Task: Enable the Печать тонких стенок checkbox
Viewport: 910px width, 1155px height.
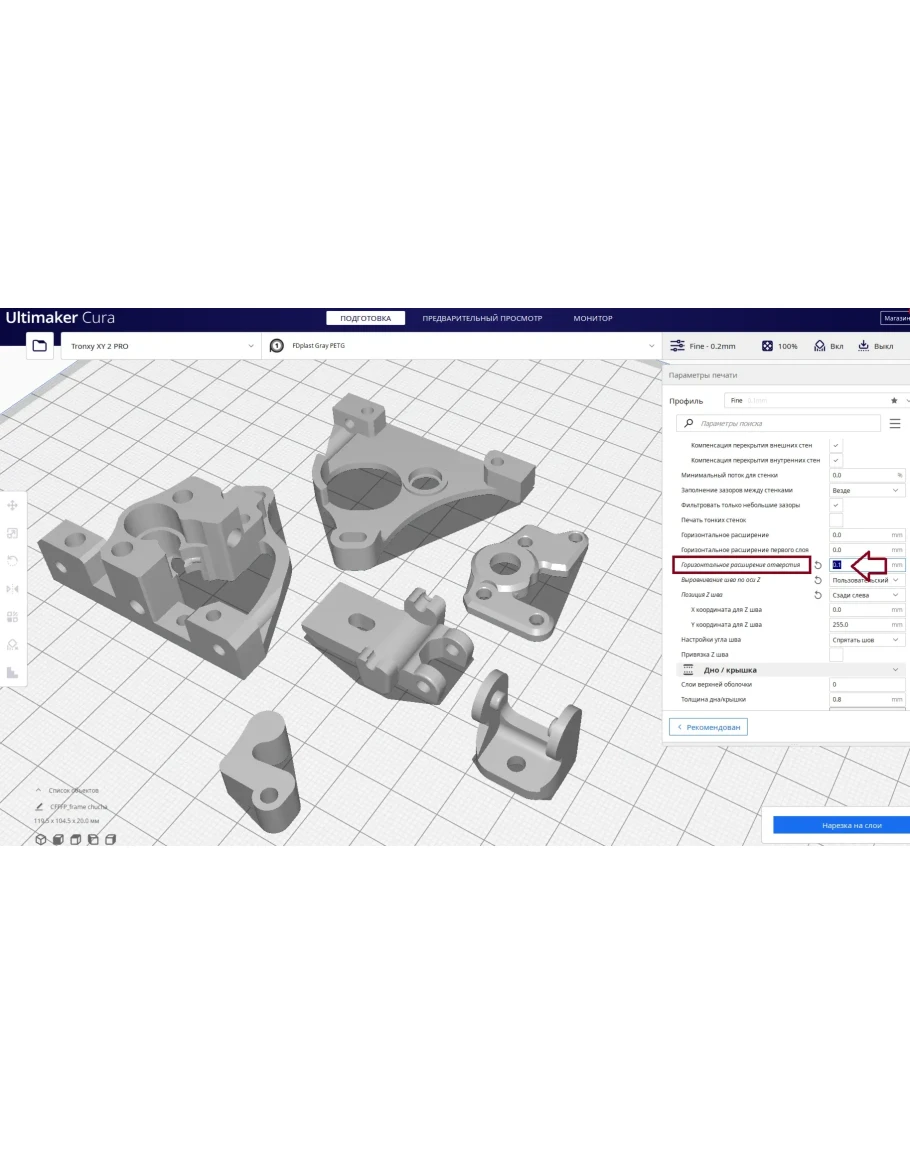Action: [836, 520]
